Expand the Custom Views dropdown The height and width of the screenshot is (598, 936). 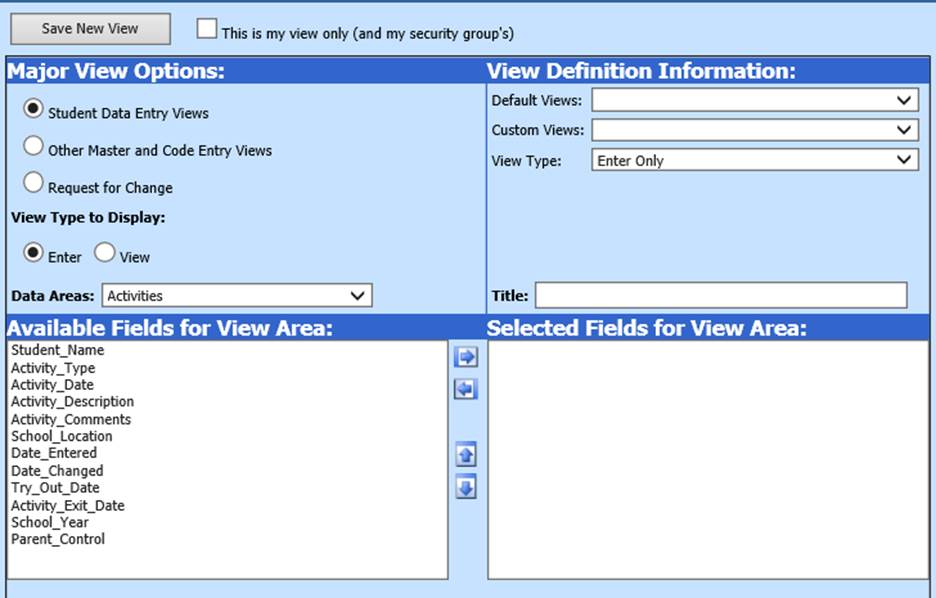click(x=755, y=130)
